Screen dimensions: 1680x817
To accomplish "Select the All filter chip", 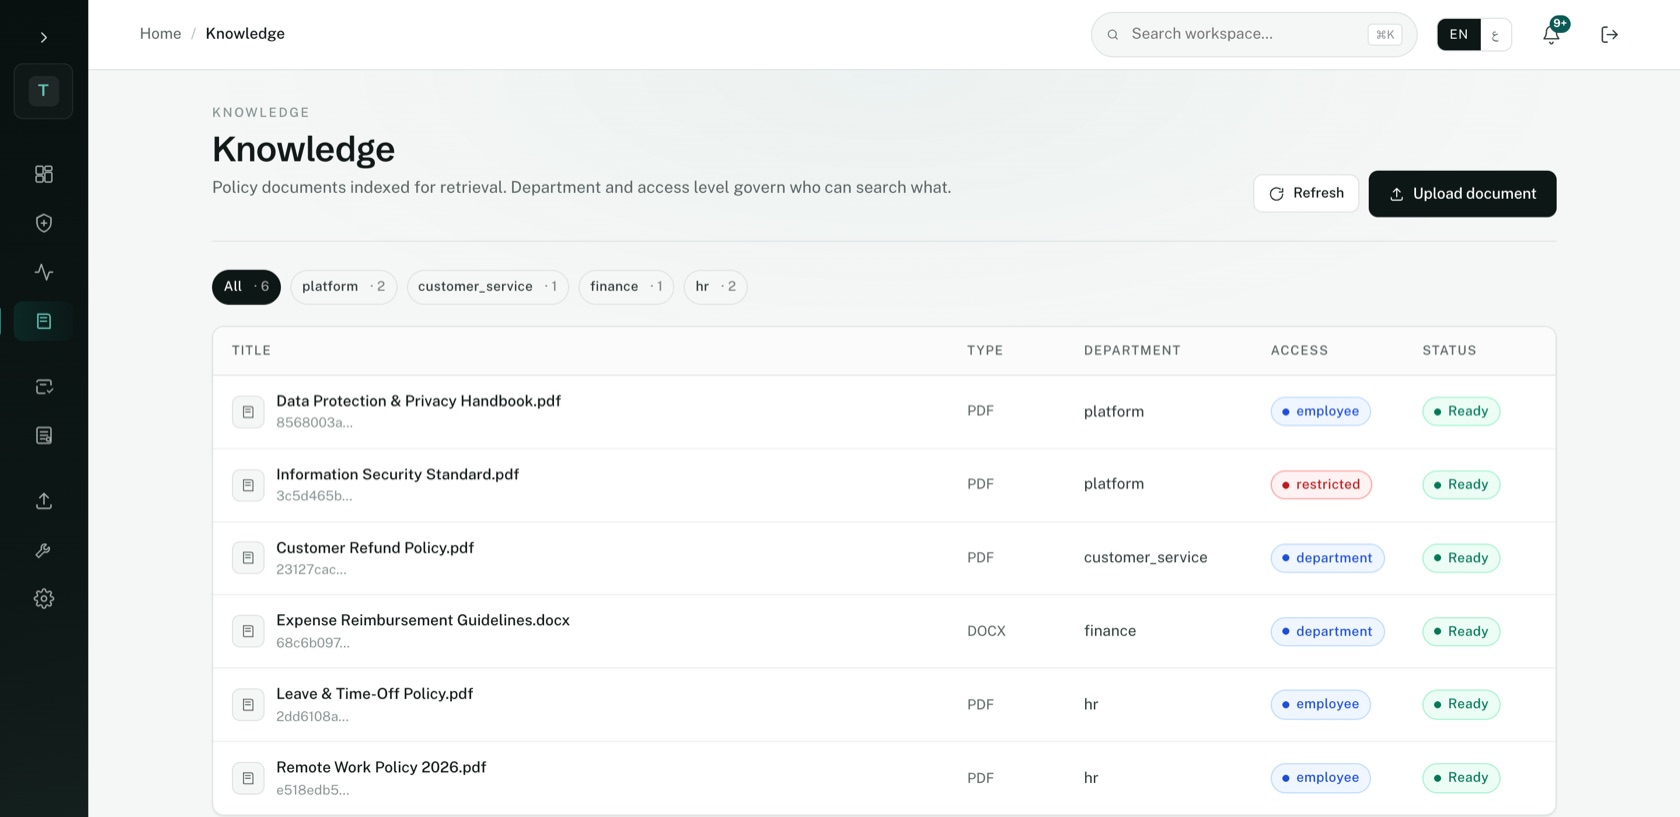I will (246, 287).
